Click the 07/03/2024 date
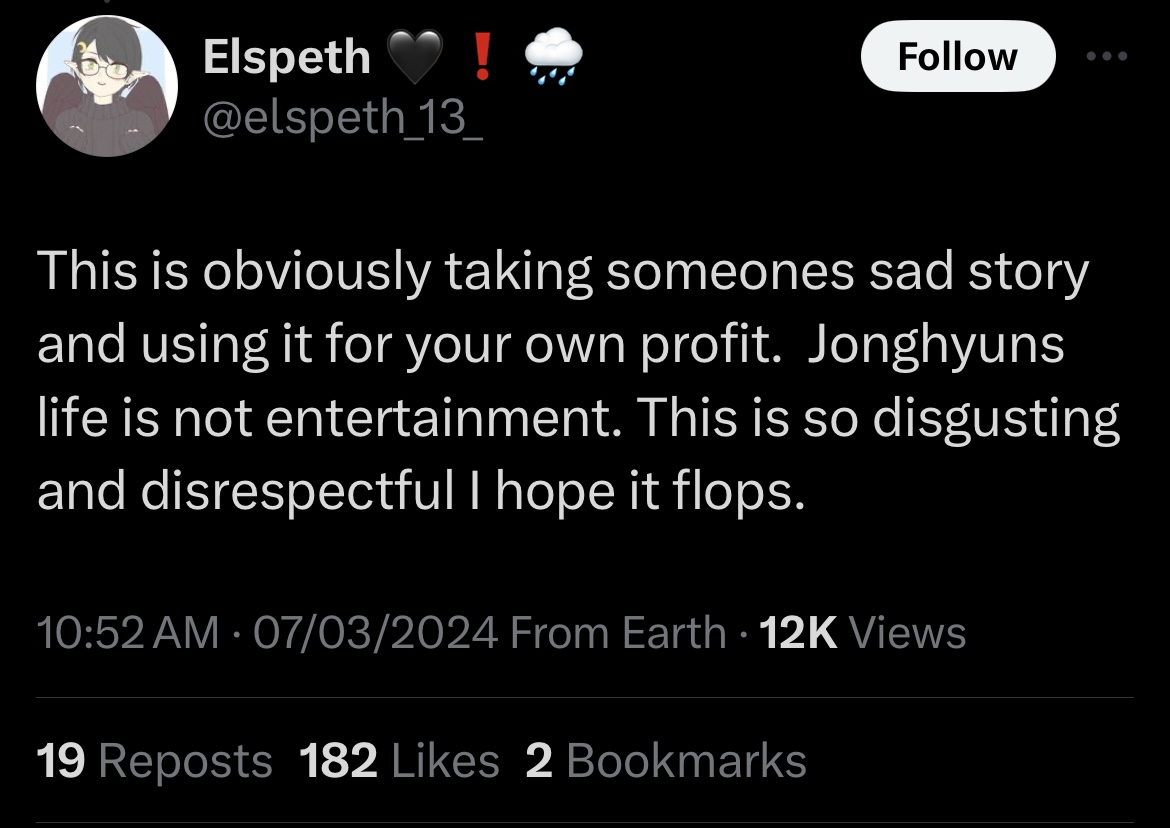 tap(375, 633)
